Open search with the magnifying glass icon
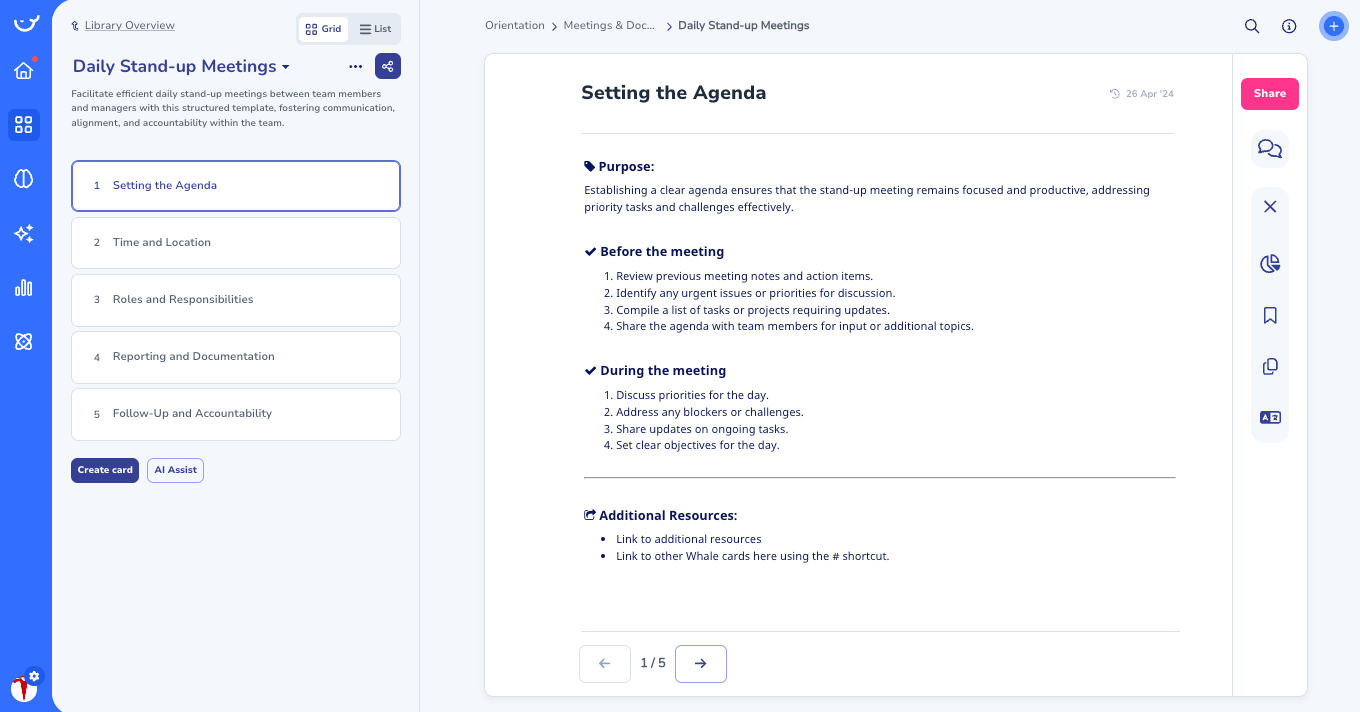This screenshot has height=712, width=1360. tap(1252, 26)
